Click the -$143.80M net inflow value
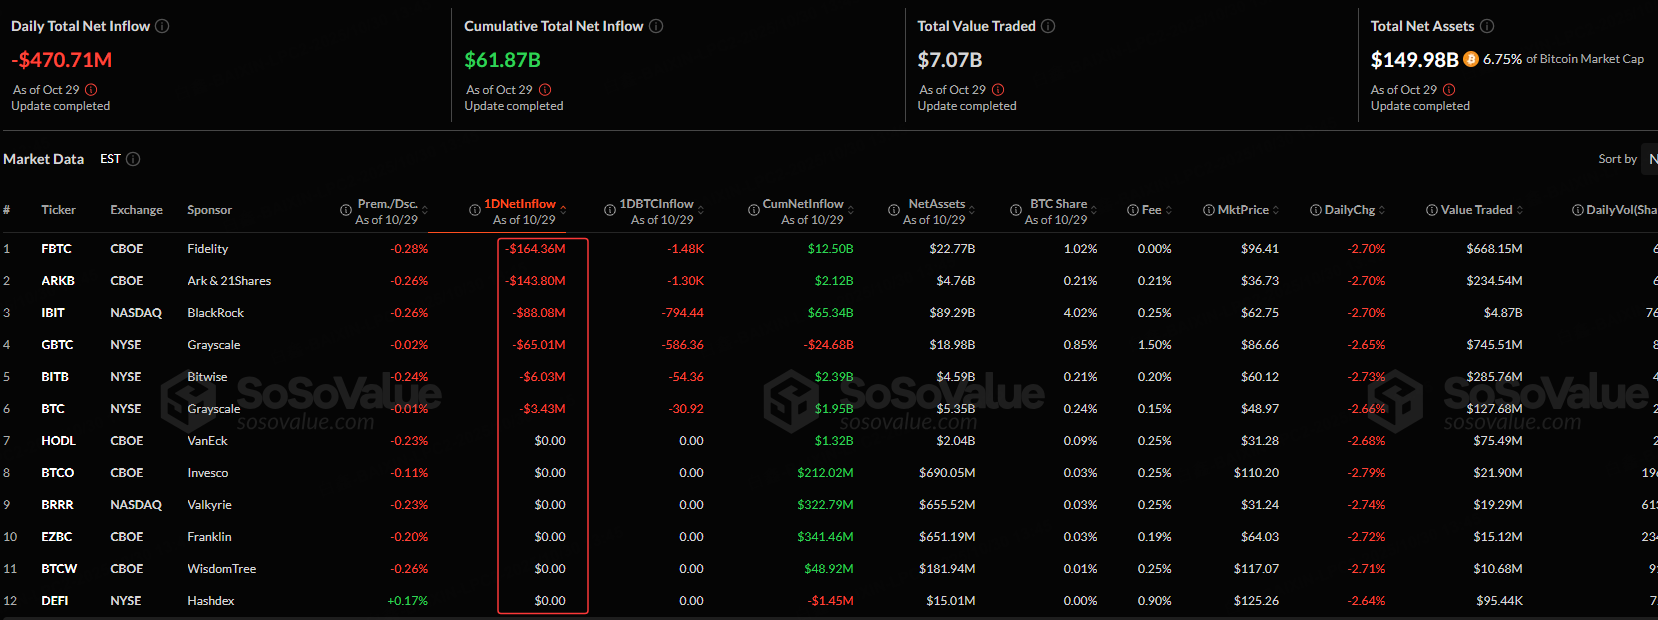1658x620 pixels. point(535,281)
